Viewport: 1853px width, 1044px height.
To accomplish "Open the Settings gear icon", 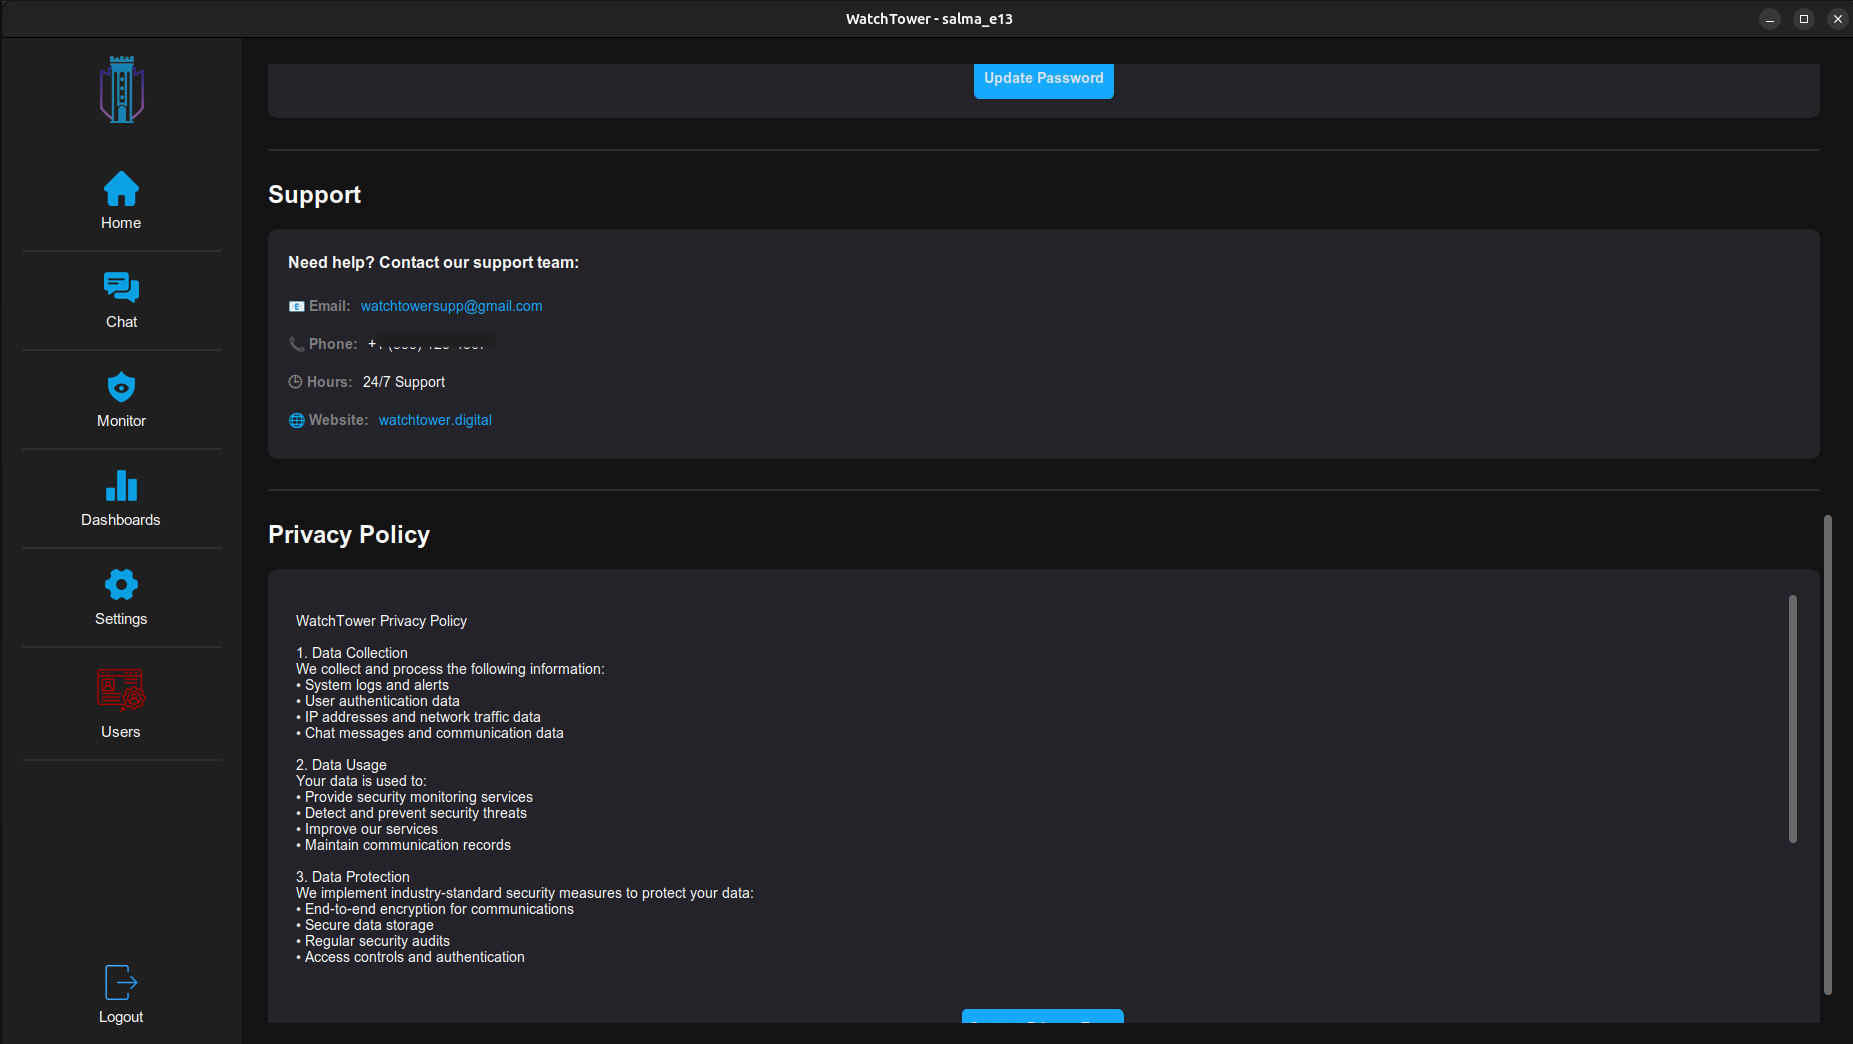I will (x=121, y=584).
